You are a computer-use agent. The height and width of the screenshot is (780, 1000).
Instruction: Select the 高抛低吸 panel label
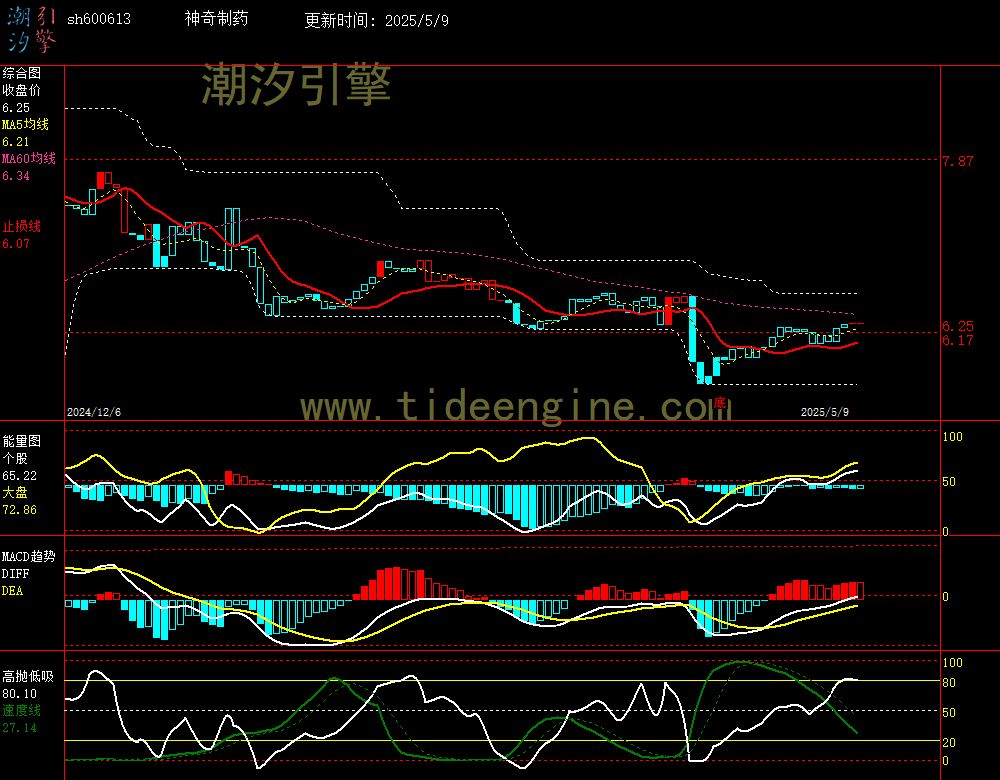click(27, 677)
